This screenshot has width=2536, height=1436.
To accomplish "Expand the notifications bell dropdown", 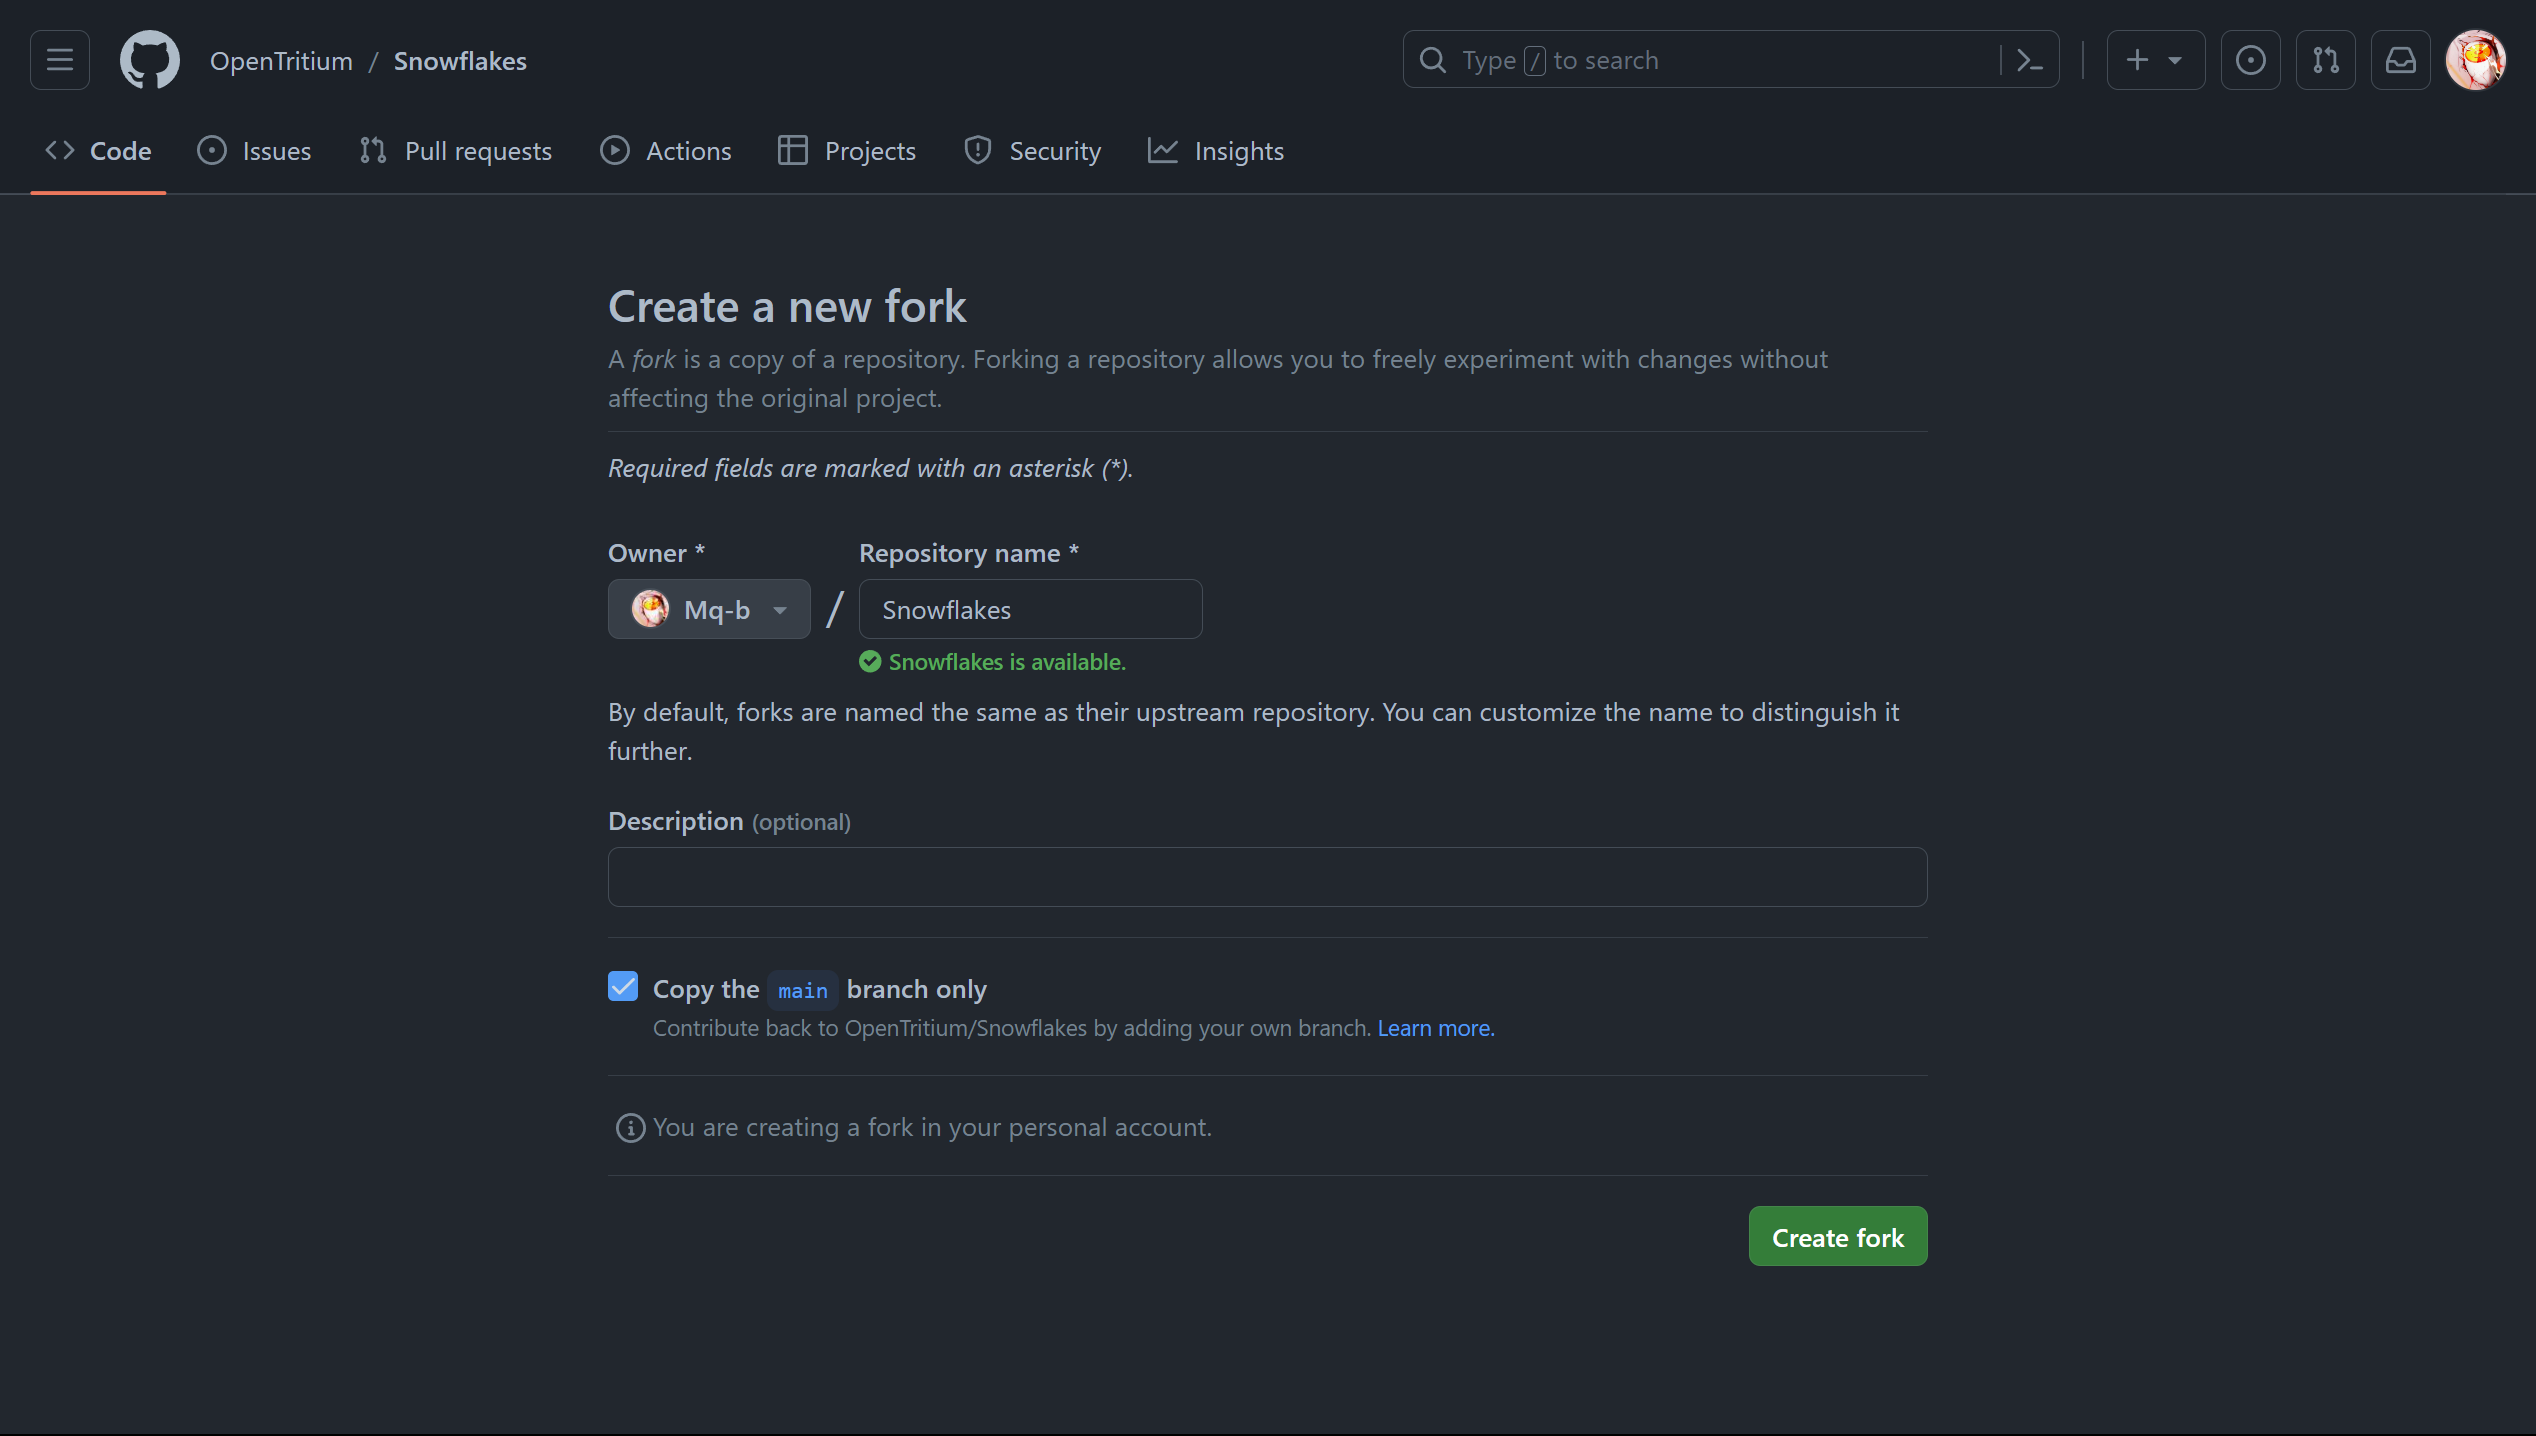I will click(x=2402, y=59).
